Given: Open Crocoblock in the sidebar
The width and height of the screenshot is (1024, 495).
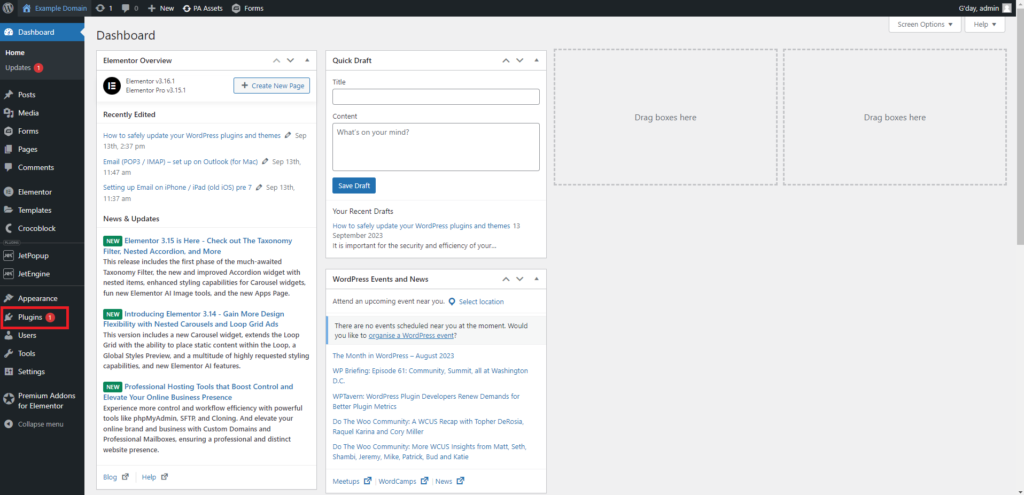Looking at the screenshot, I should point(42,229).
